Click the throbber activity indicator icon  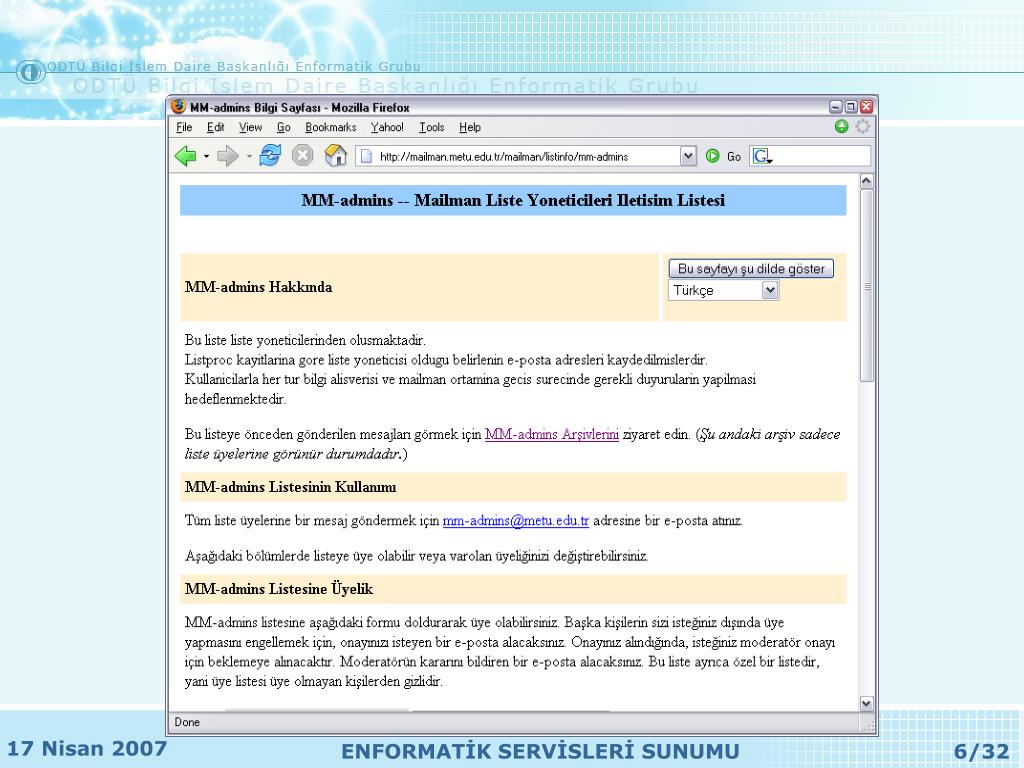[863, 127]
